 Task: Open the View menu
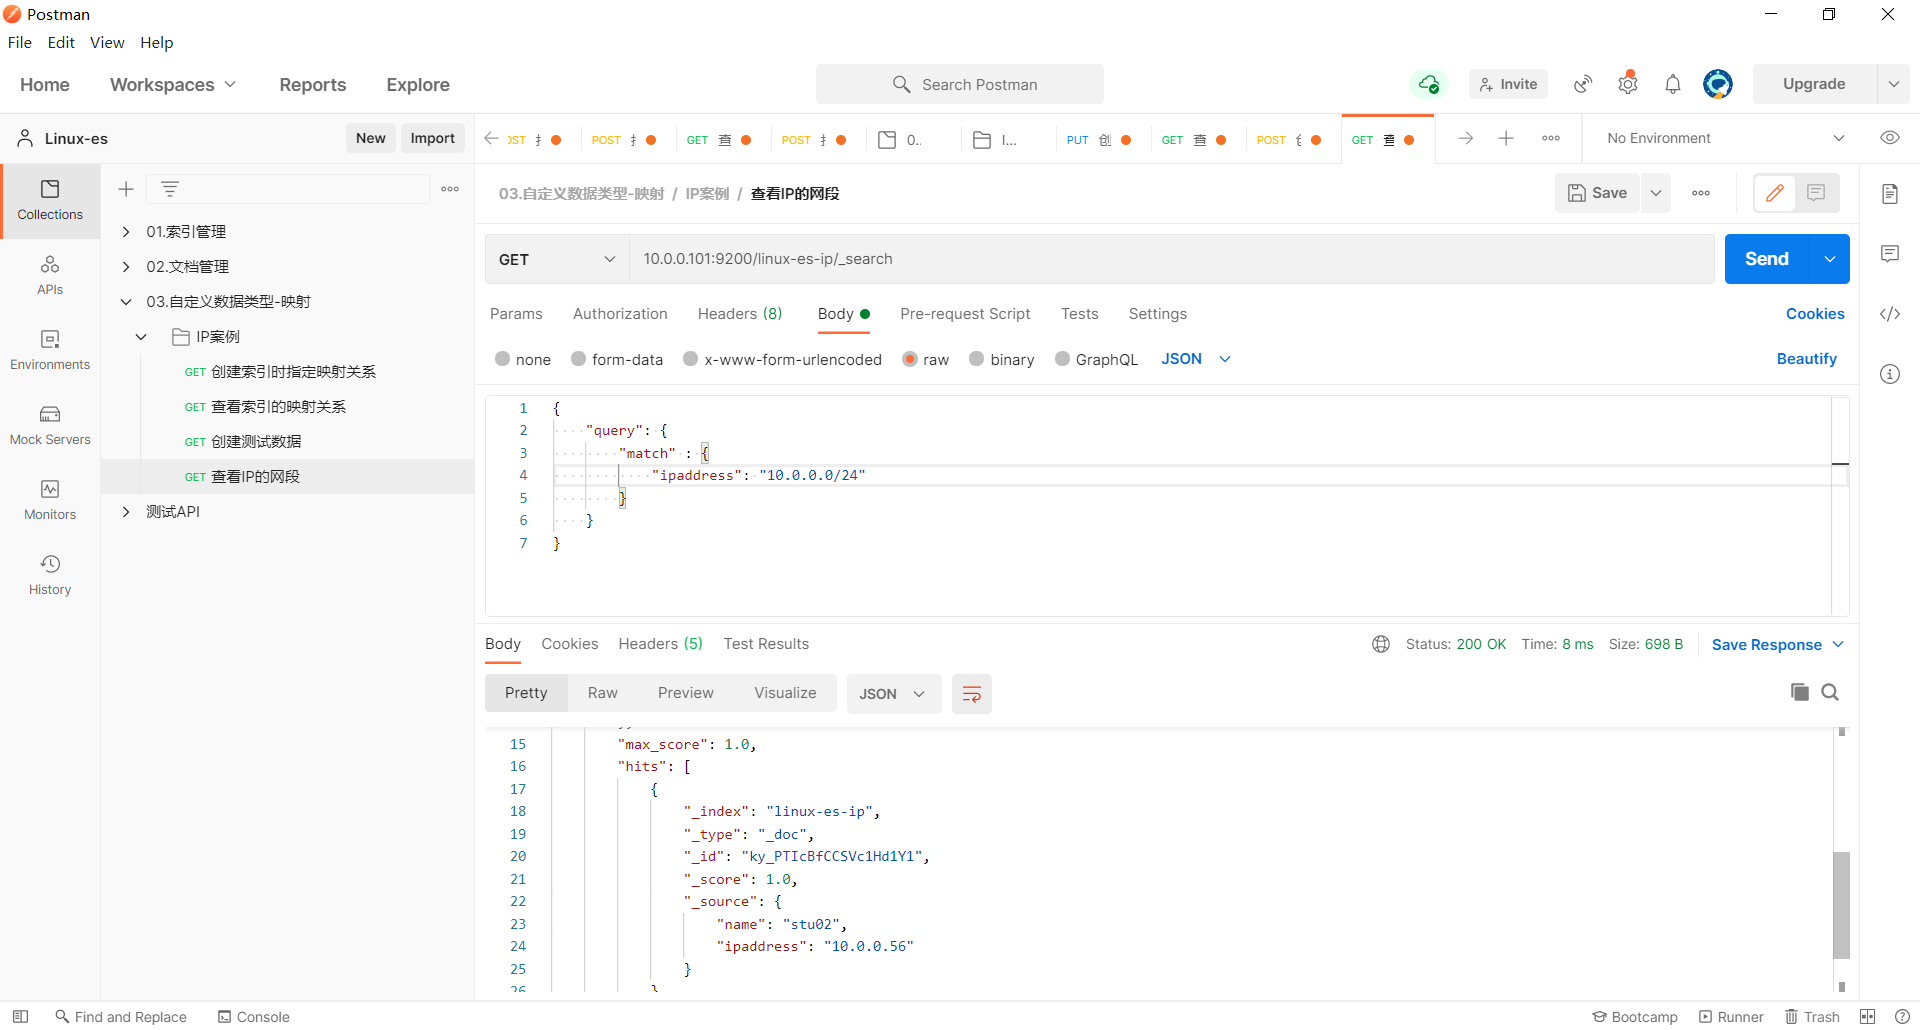(107, 42)
